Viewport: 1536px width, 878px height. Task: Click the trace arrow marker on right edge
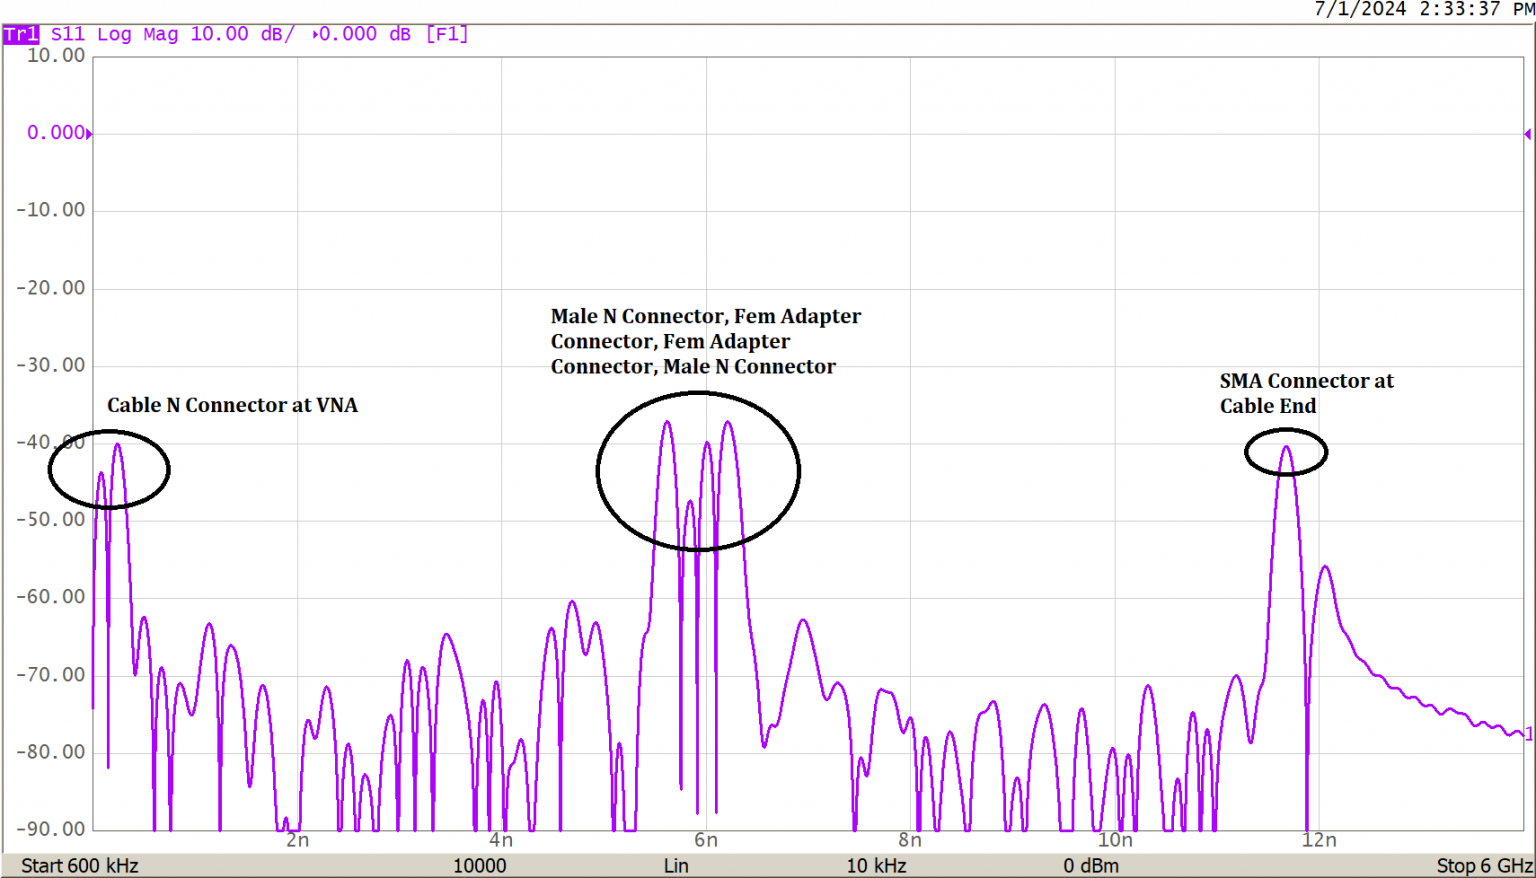1526,132
